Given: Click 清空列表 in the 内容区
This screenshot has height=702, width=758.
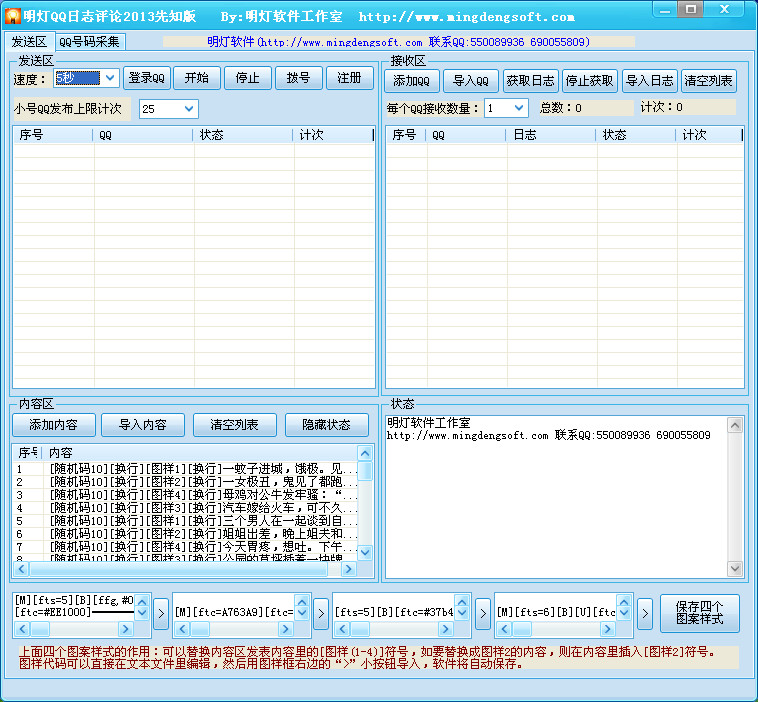Looking at the screenshot, I should pyautogui.click(x=234, y=425).
